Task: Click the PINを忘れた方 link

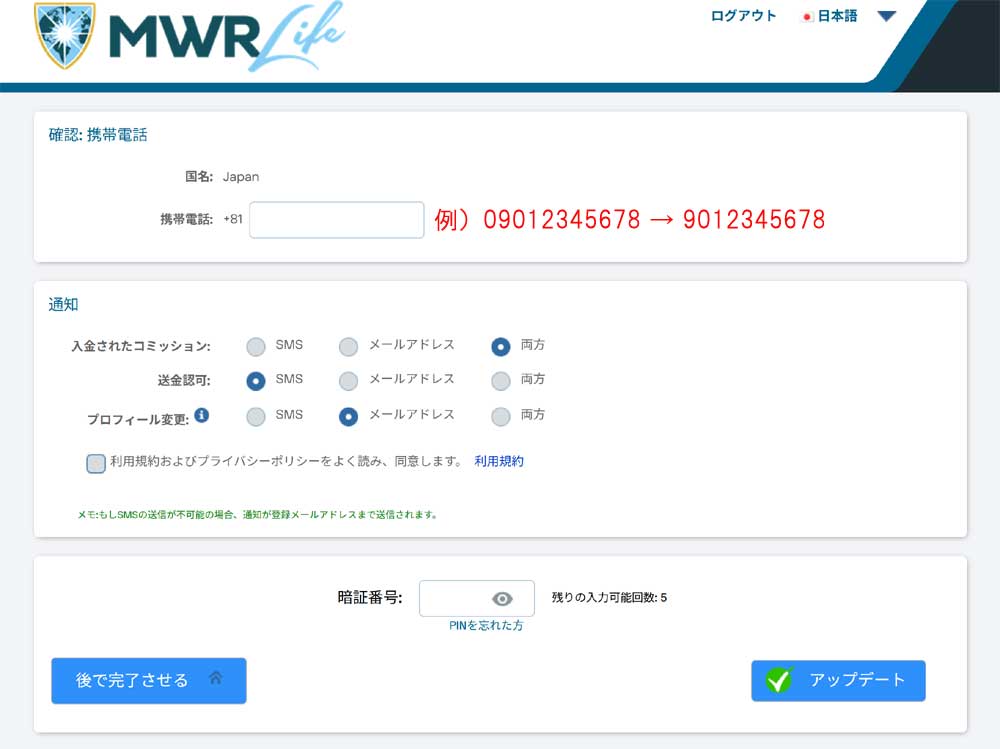Action: [x=486, y=626]
